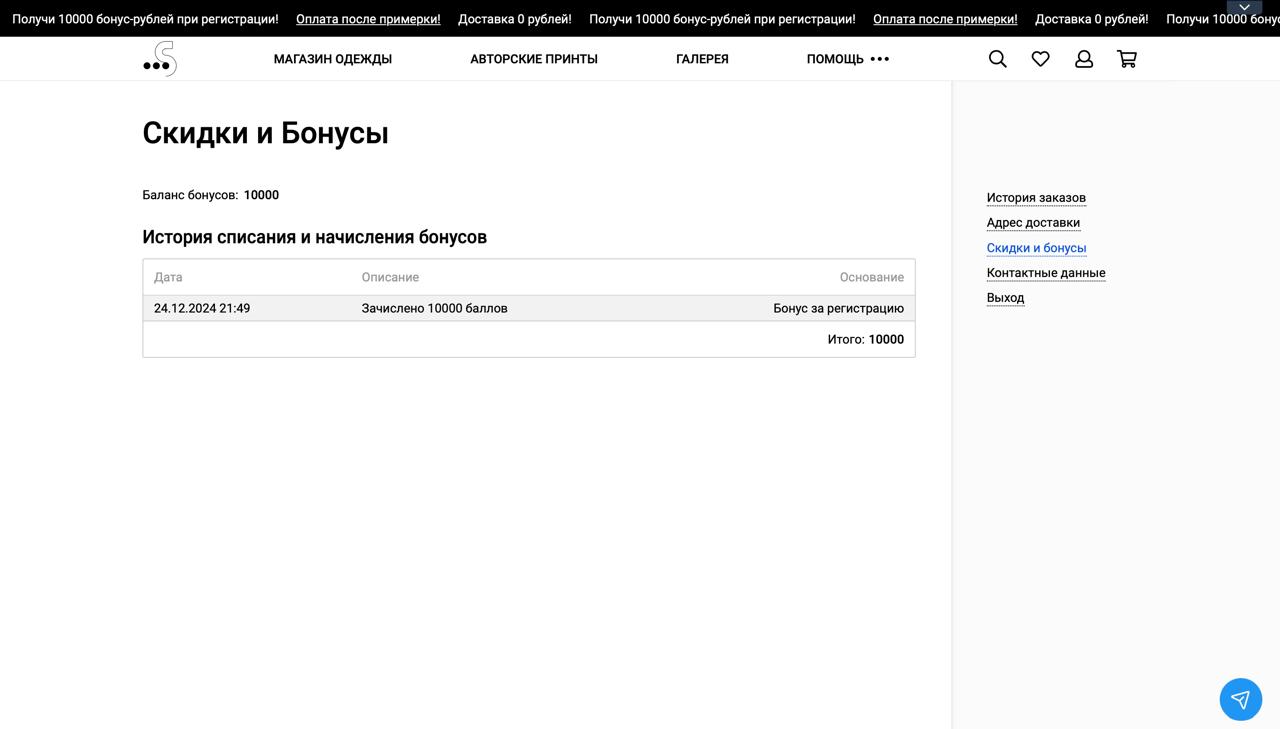The image size is (1280, 729).
Task: Open МАГАЗИН ОДЕЖДЫ menu
Action: coord(333,59)
